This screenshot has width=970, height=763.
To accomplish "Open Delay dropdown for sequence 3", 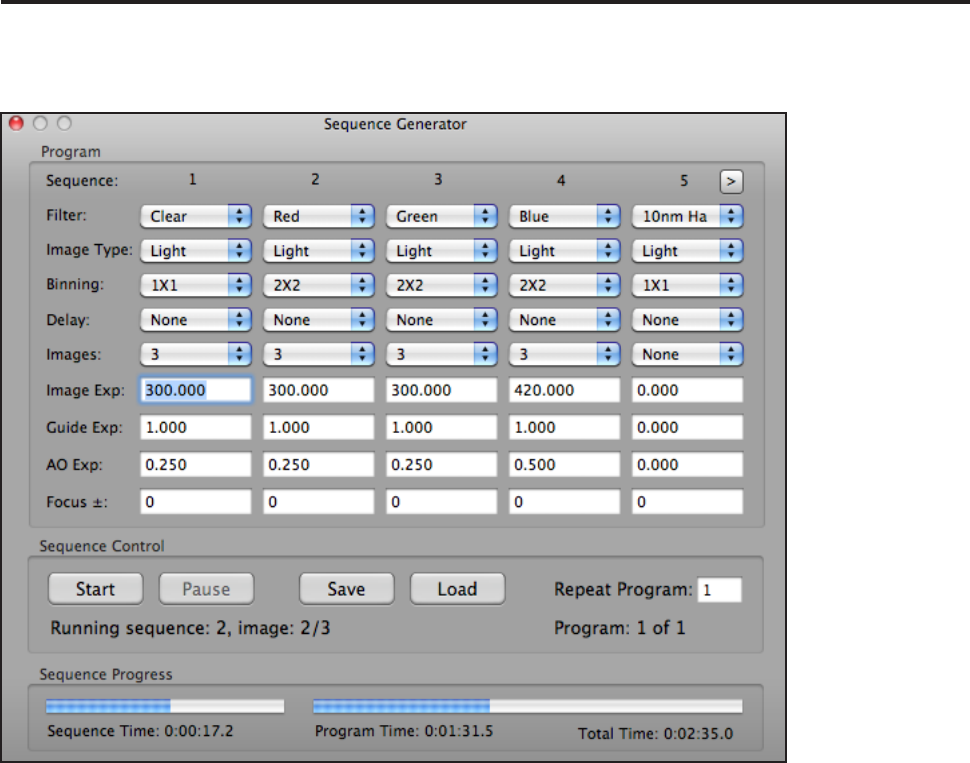I will click(x=442, y=320).
